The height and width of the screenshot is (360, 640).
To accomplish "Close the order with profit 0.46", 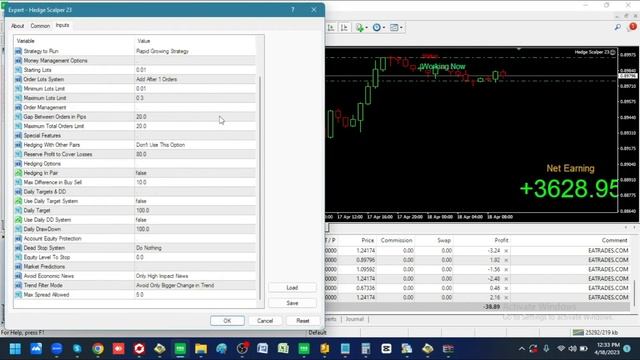I will pyautogui.click(x=506, y=288).
